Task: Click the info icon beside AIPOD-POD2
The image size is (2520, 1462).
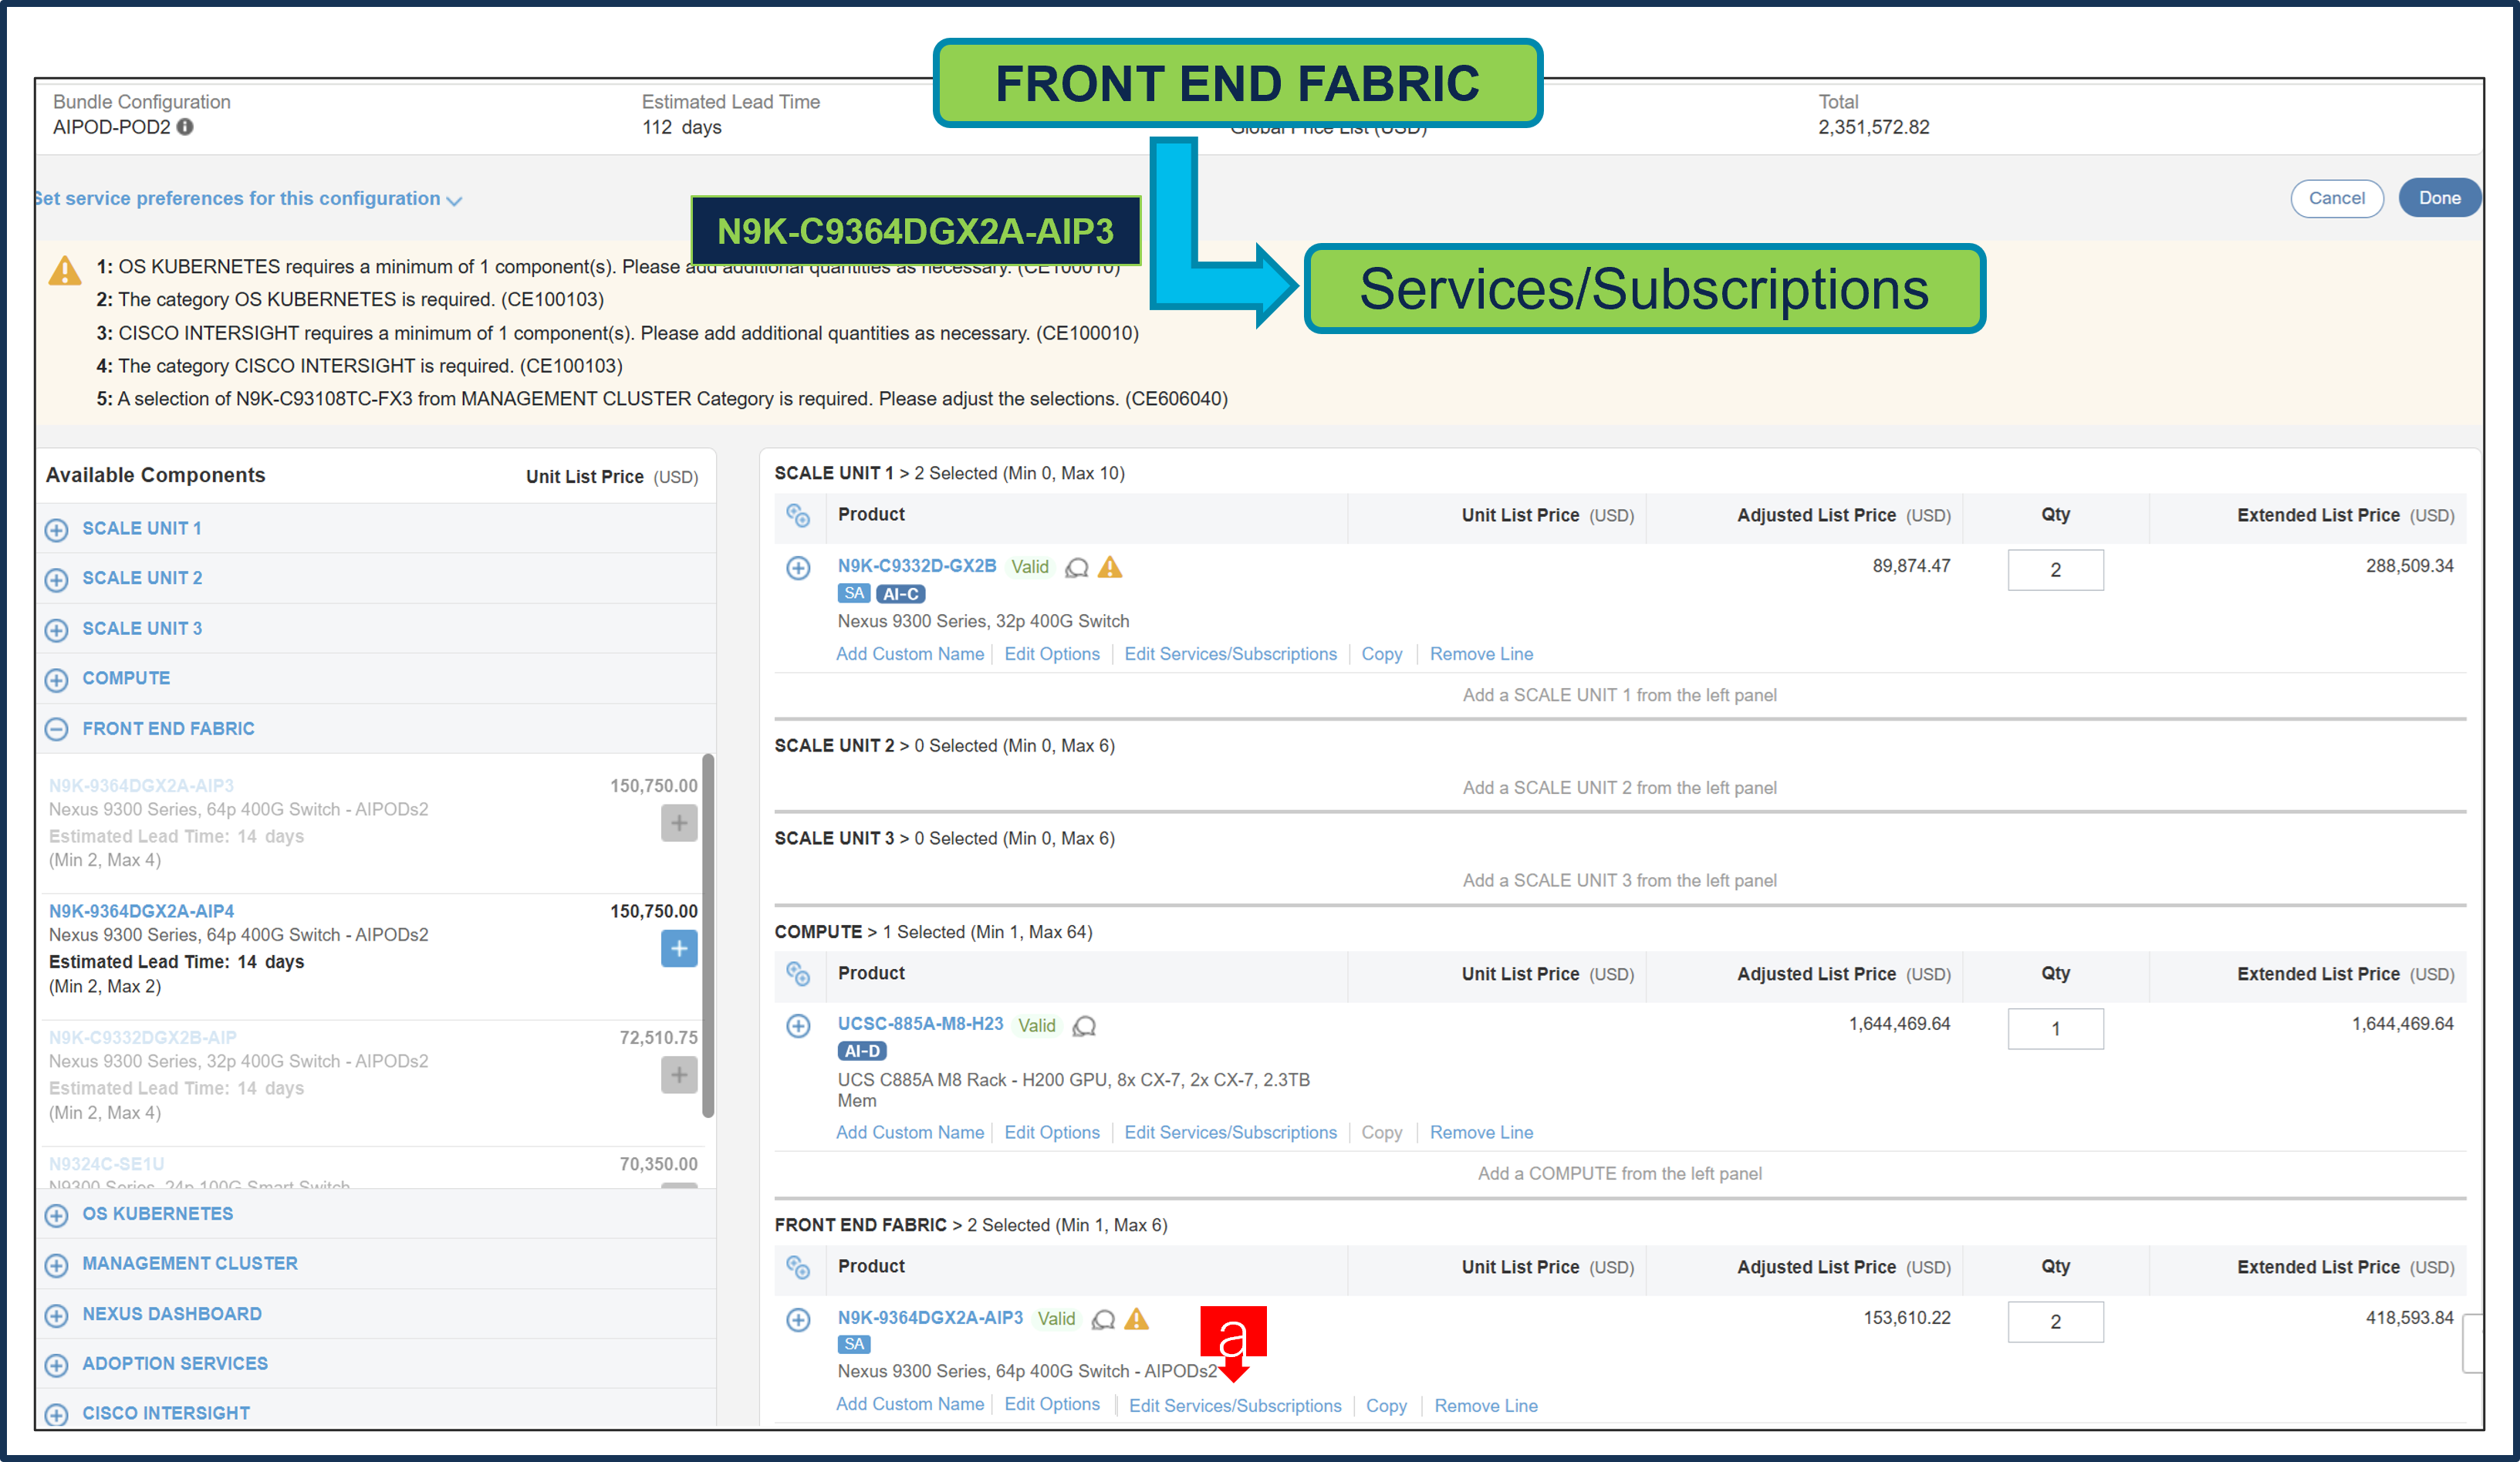Action: (x=186, y=127)
